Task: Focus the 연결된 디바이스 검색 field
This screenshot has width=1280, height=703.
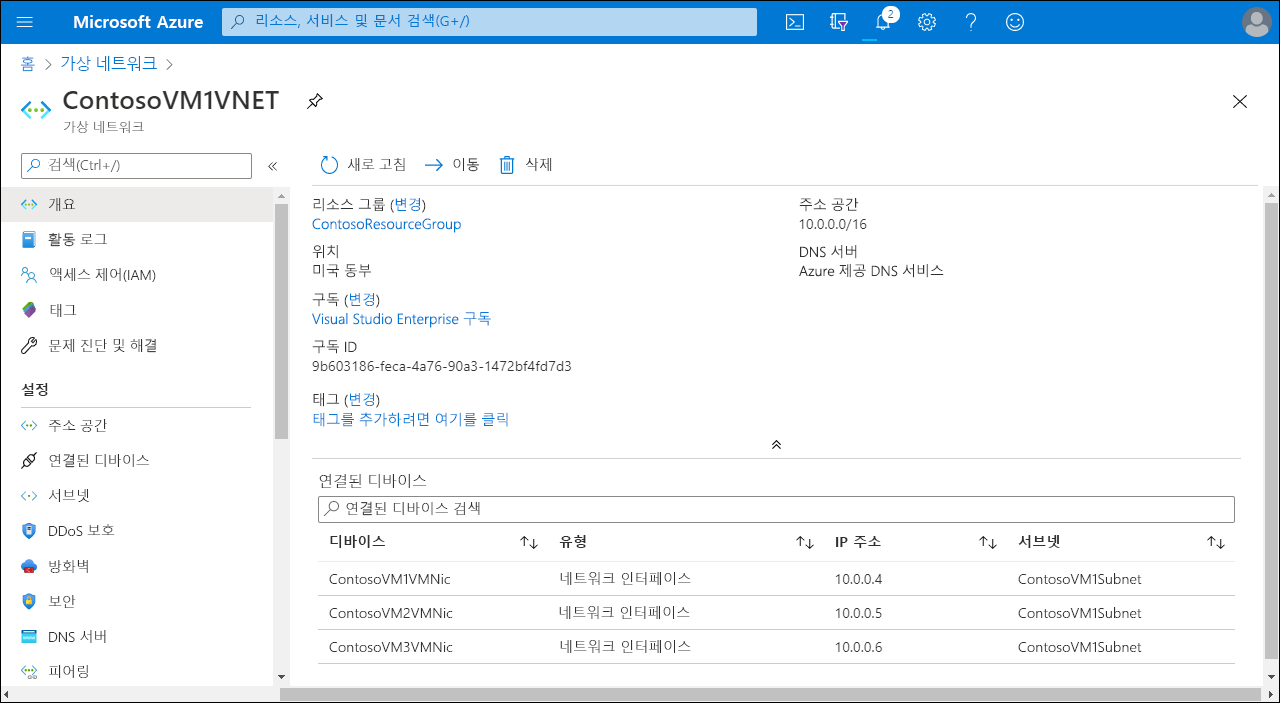Action: 776,509
